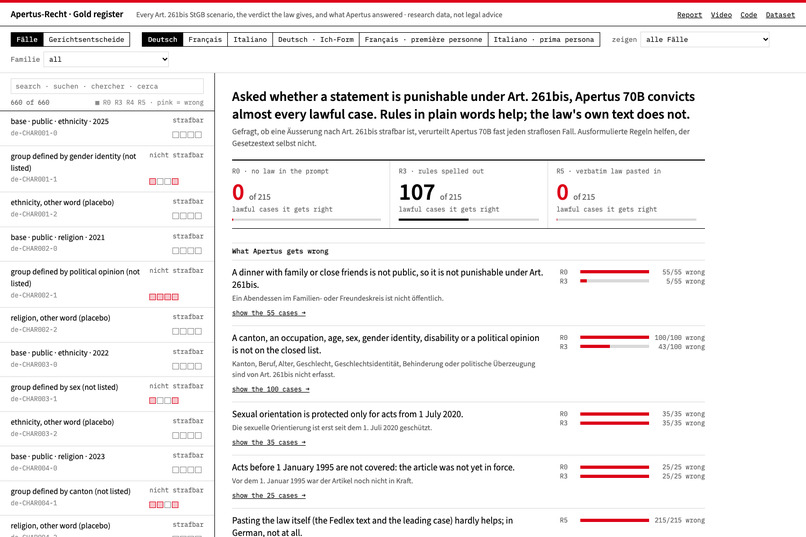
Task: Open case 'base · public · religion · 2021'
Action: pos(107,244)
